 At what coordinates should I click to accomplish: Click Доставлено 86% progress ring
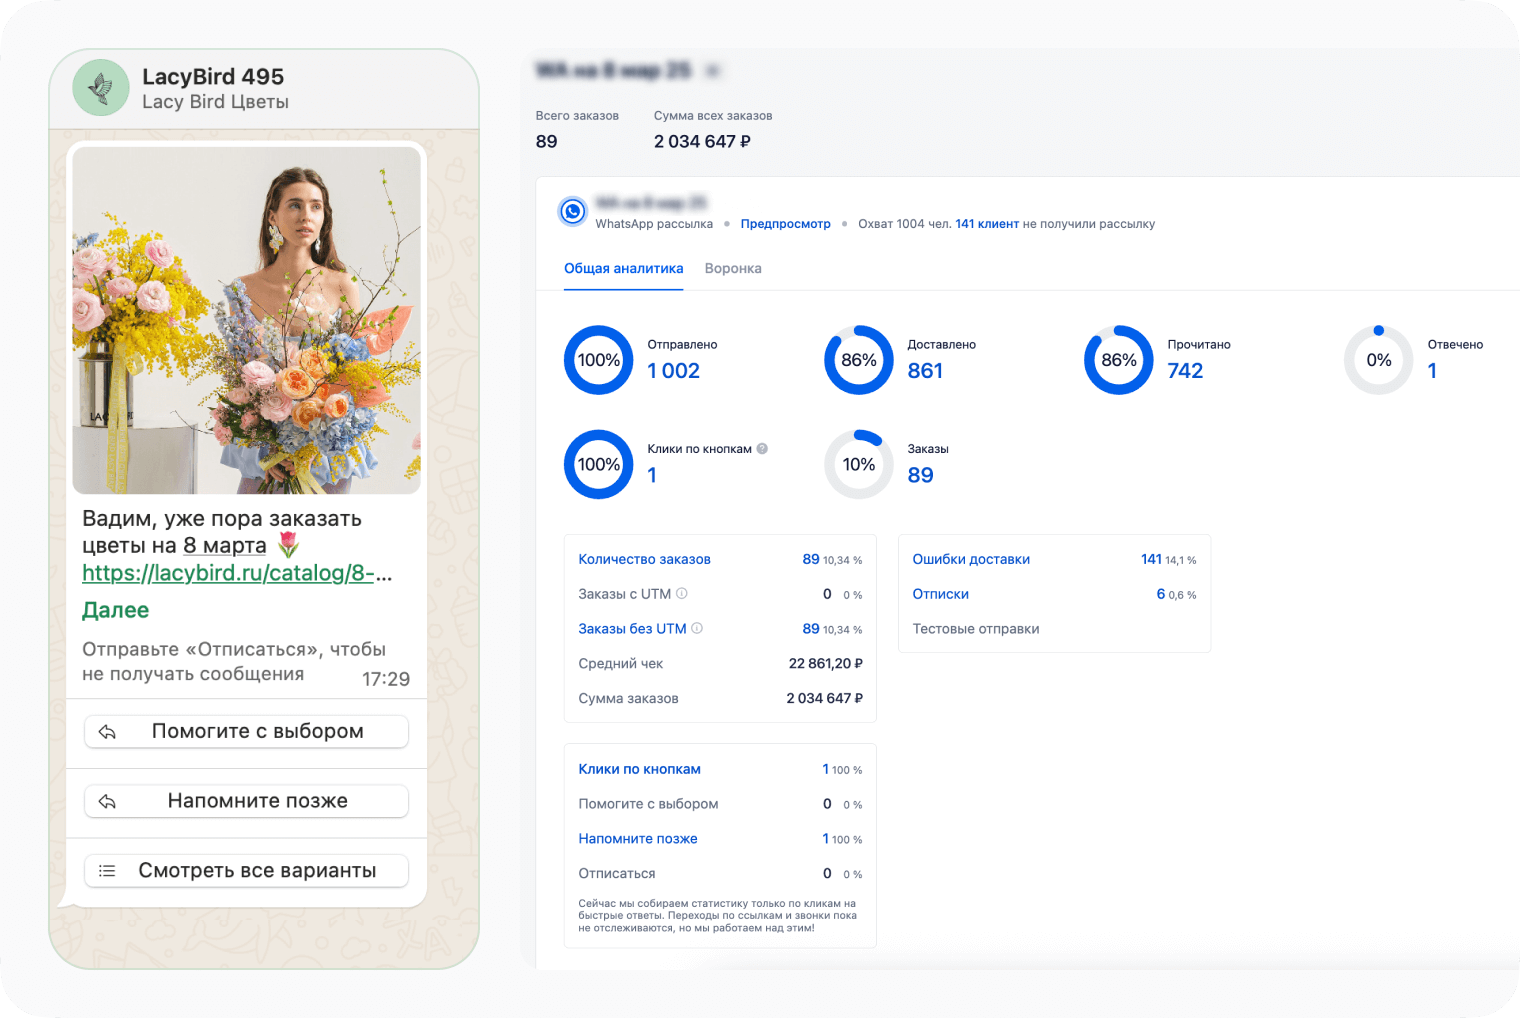click(859, 360)
